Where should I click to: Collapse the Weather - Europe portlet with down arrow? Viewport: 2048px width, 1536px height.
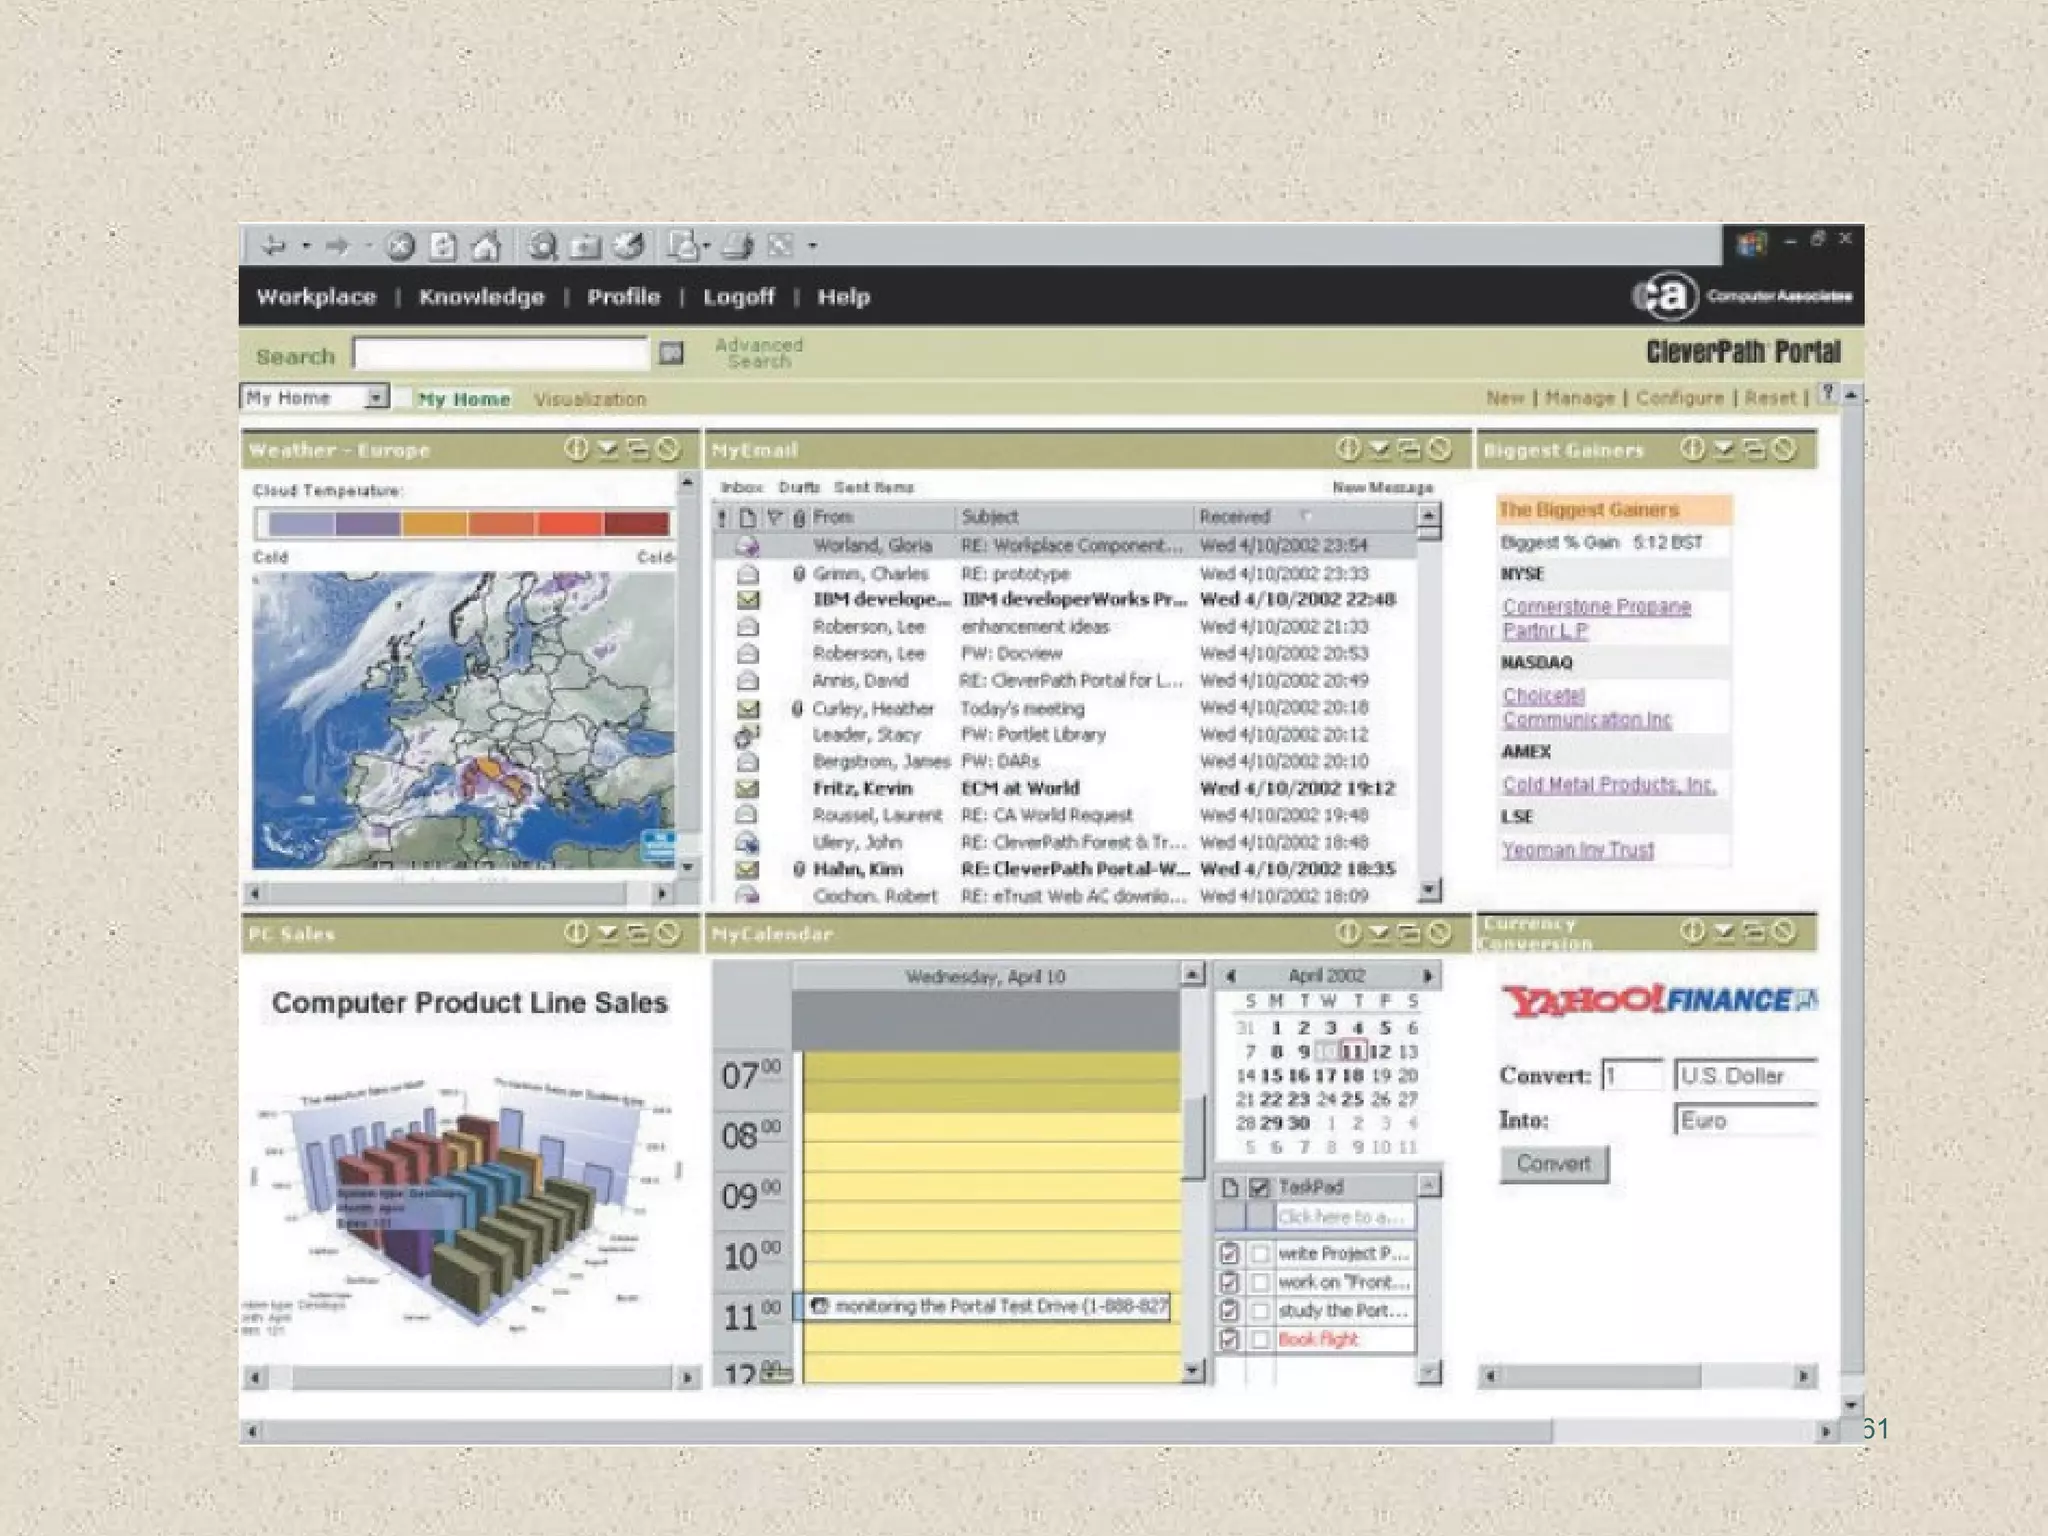coord(607,449)
